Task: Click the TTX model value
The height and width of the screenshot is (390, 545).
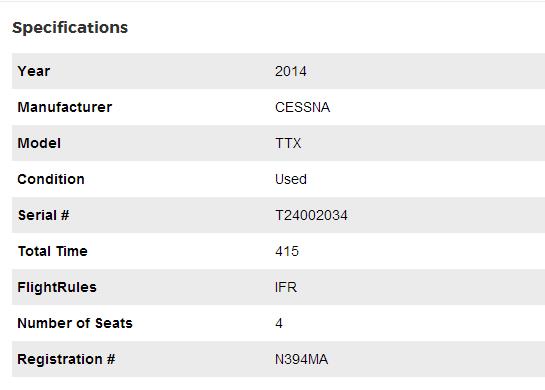Action: point(288,144)
